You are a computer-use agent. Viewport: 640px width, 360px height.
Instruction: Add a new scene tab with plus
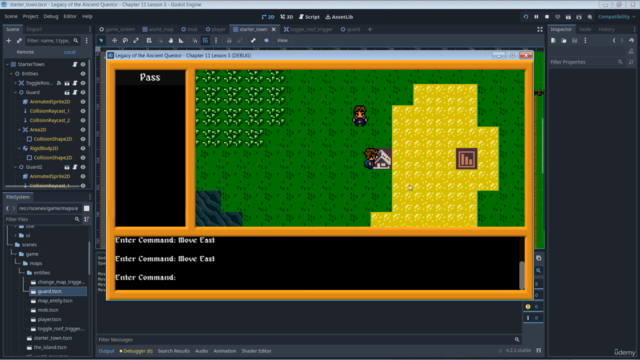tap(370, 29)
